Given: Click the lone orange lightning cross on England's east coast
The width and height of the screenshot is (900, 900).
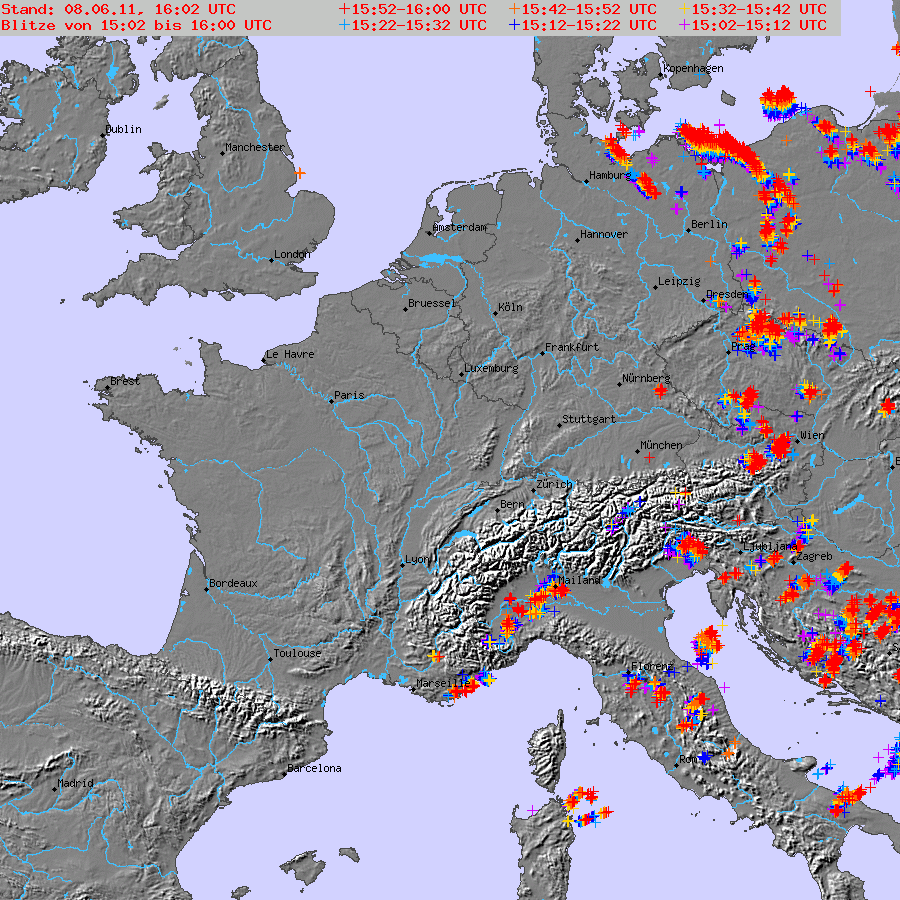Looking at the screenshot, I should [300, 173].
